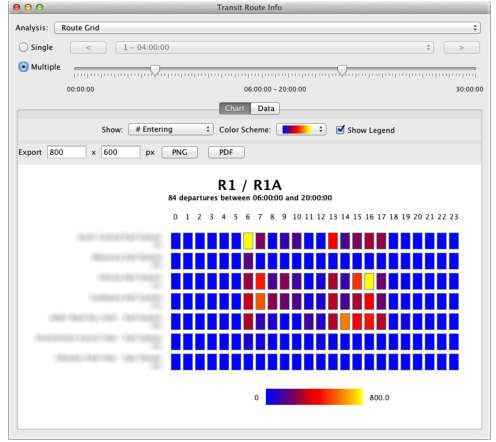Switch to the Data tab
Screen dimensions: 496x442
click(265, 108)
